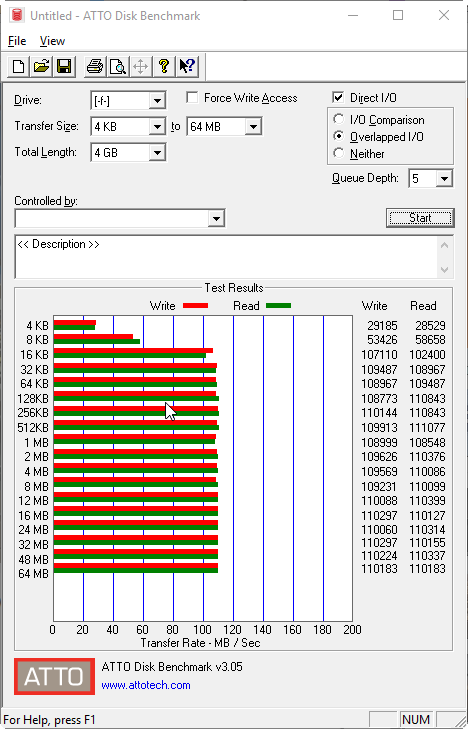The image size is (468, 729).
Task: Start the benchmark test
Action: (x=420, y=218)
